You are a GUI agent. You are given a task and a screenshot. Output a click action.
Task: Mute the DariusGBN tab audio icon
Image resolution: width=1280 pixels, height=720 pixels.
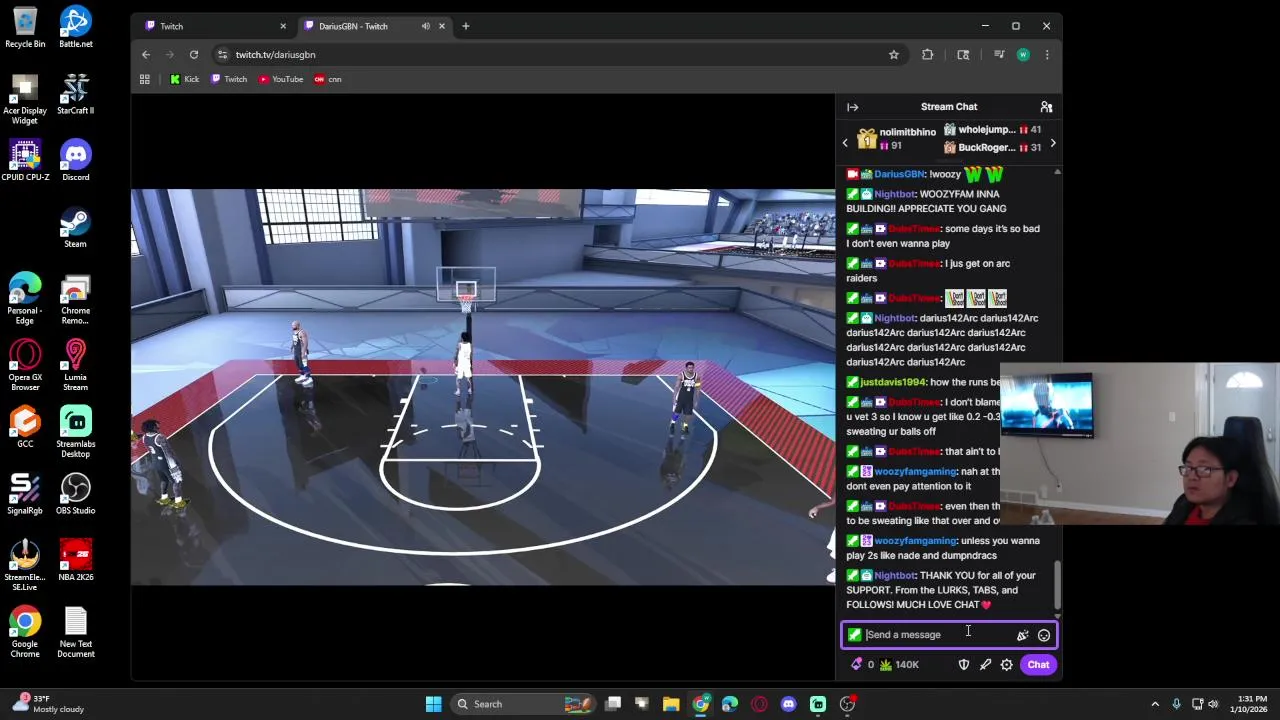coord(426,26)
